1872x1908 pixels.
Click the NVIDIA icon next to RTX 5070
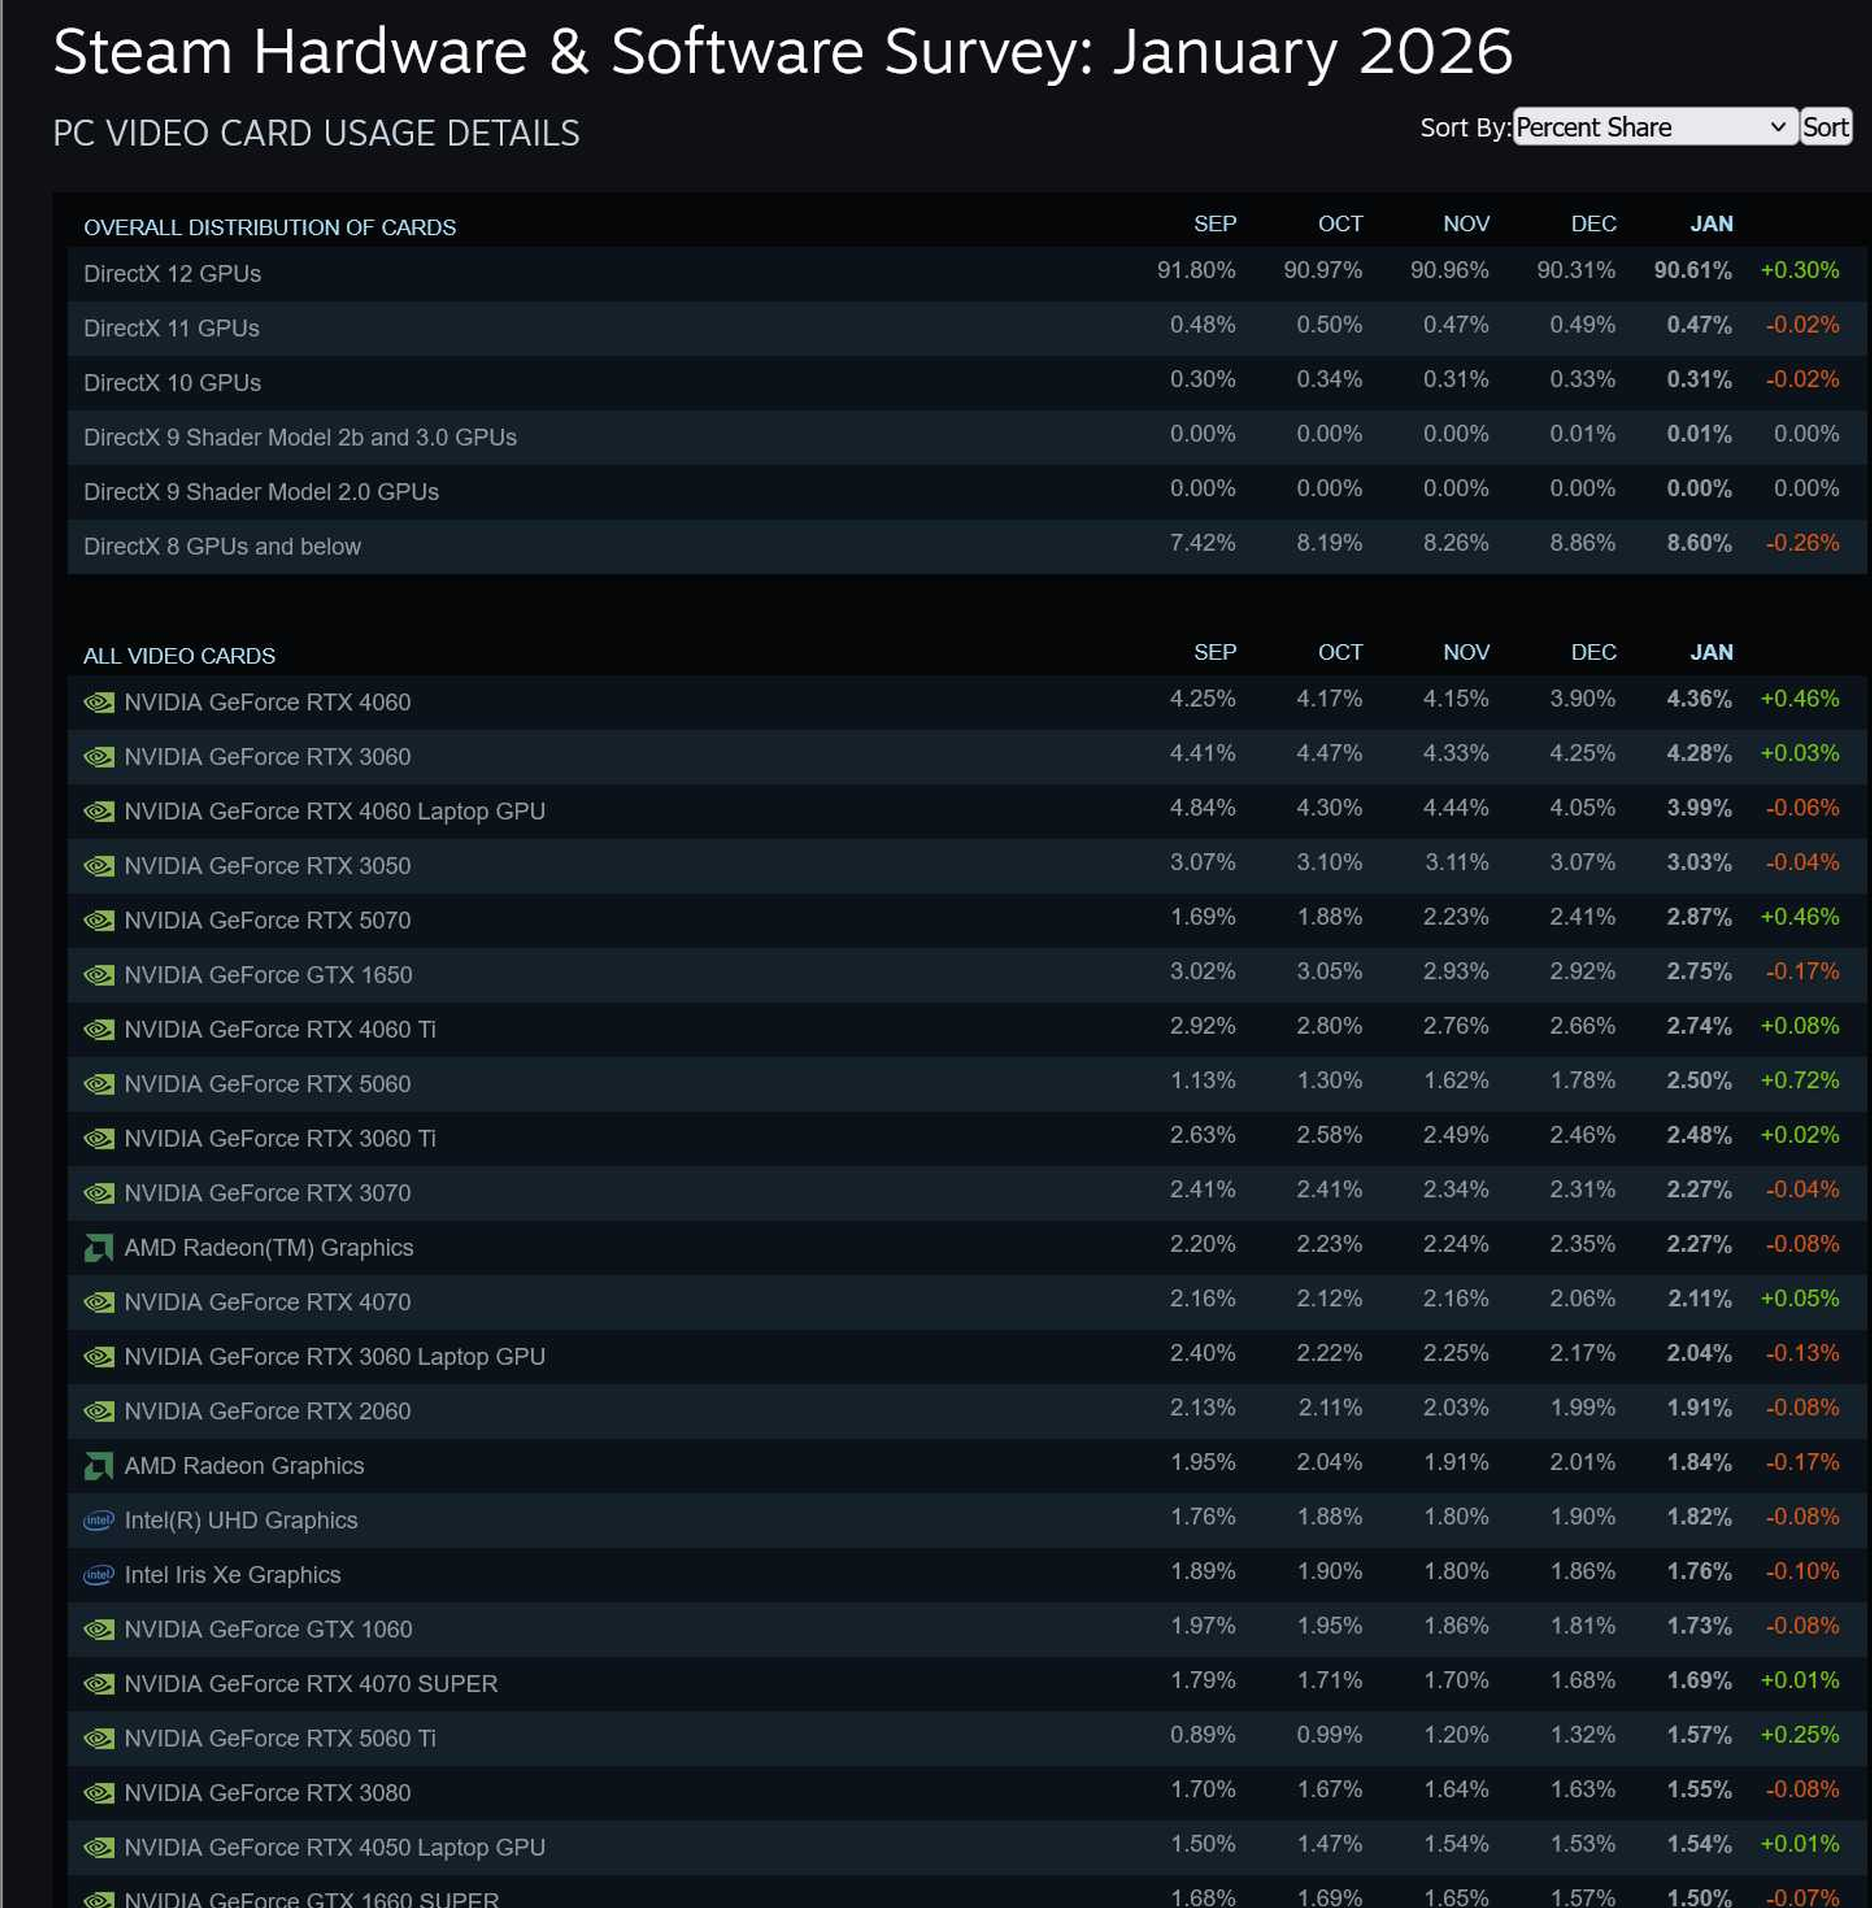[x=99, y=920]
